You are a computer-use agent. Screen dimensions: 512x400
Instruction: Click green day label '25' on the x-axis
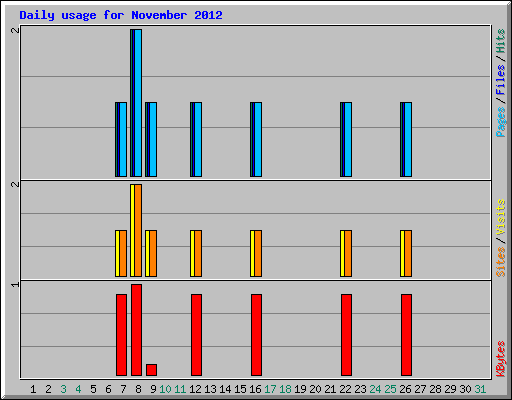point(390,389)
